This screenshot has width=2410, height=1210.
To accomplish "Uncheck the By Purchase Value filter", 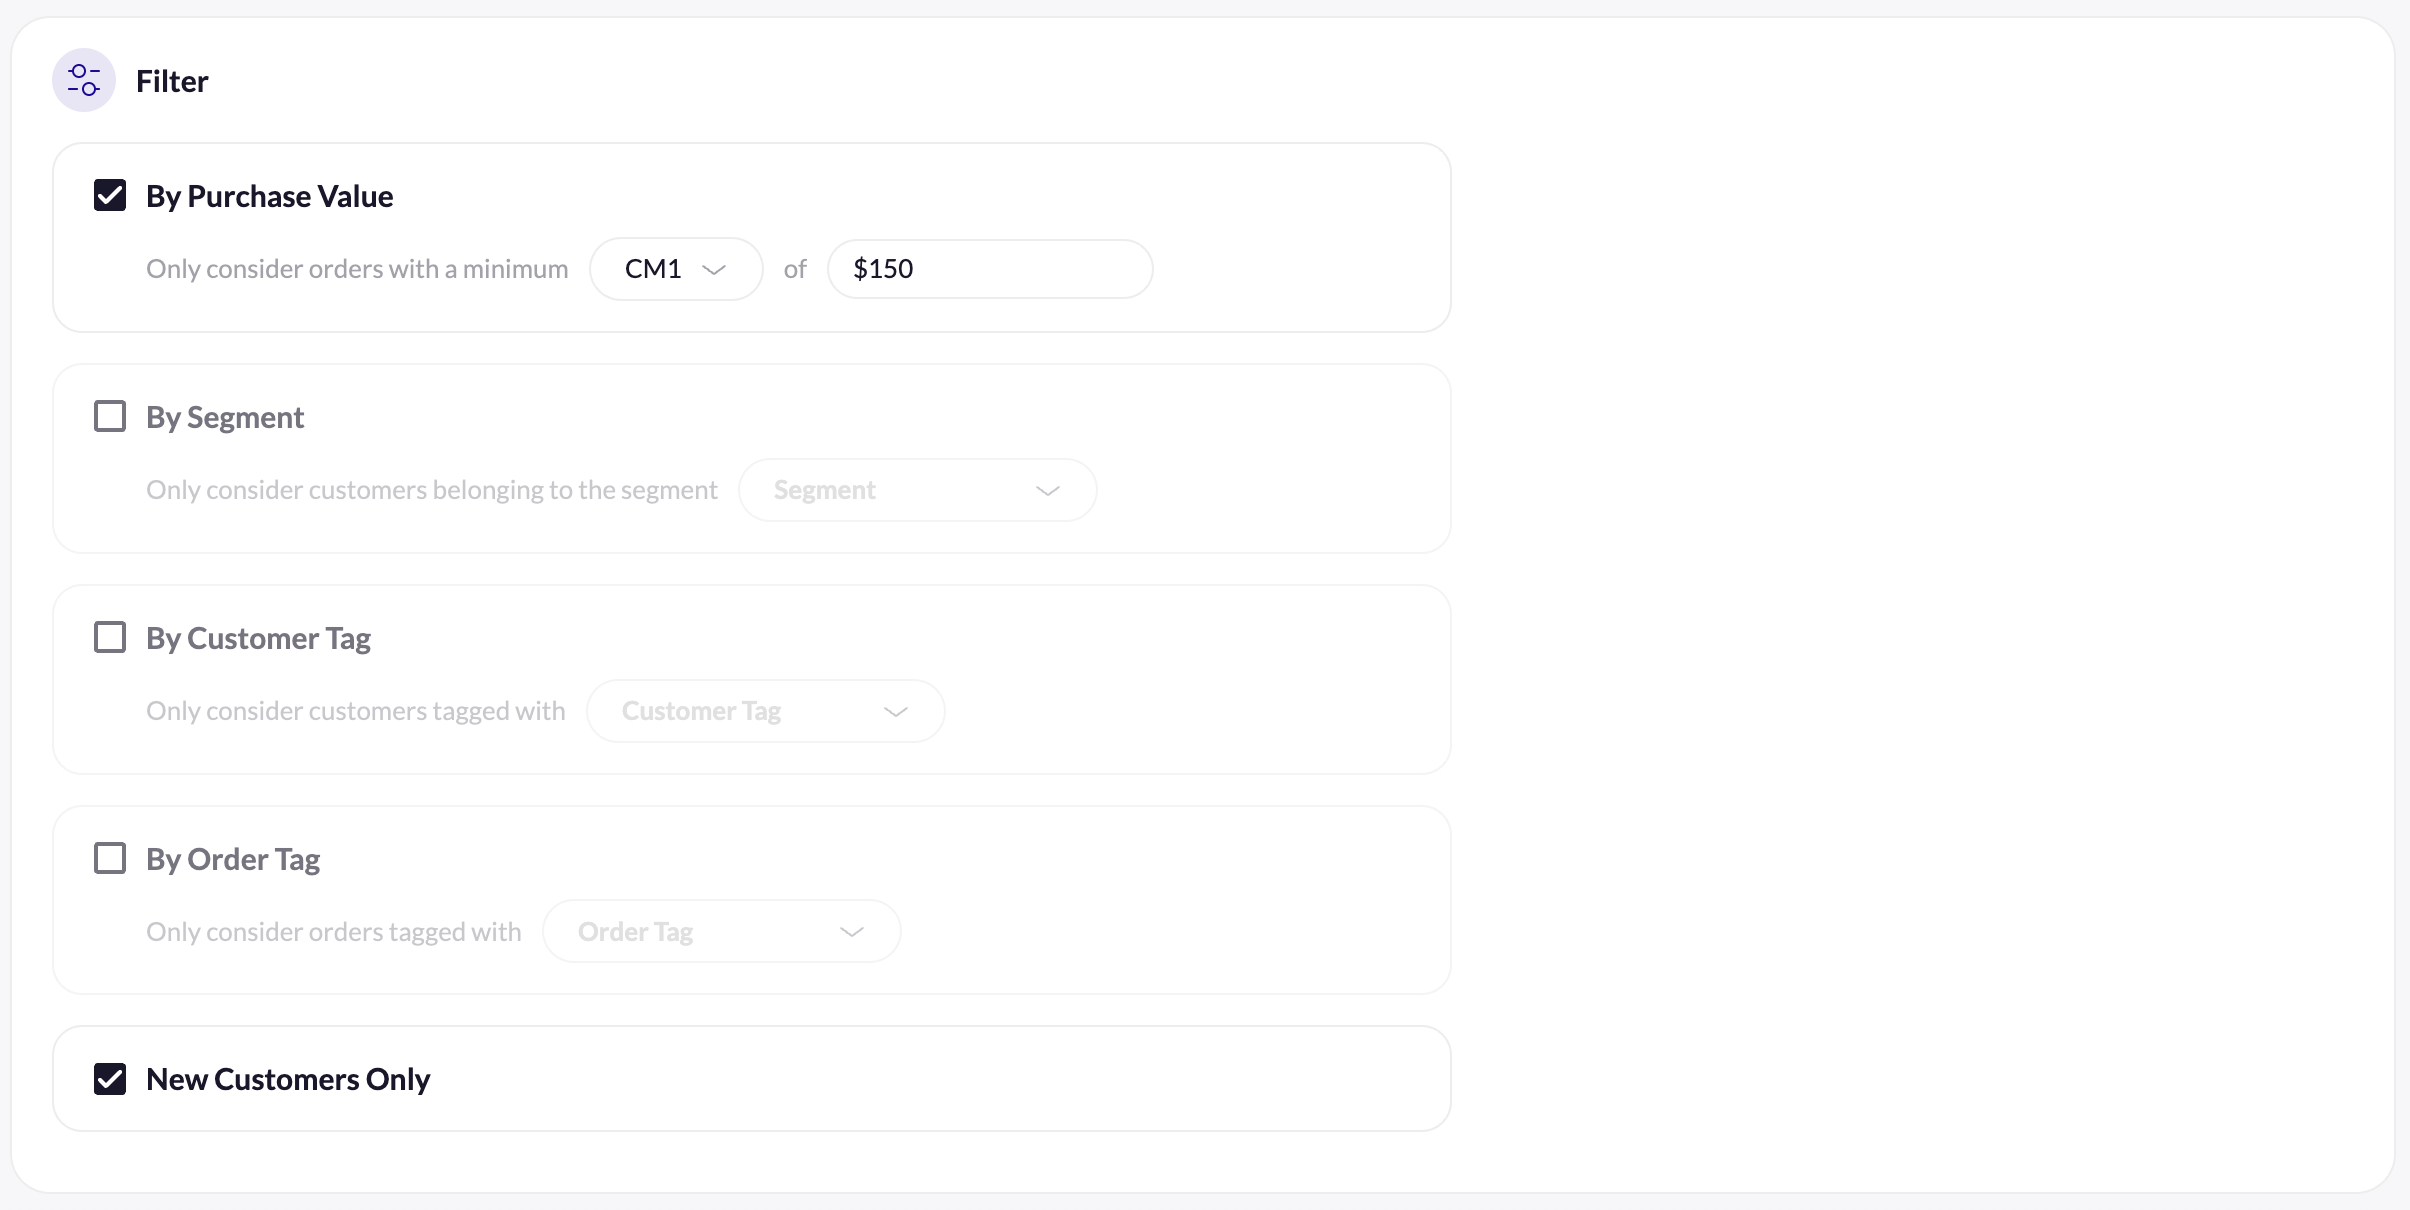I will pyautogui.click(x=110, y=195).
